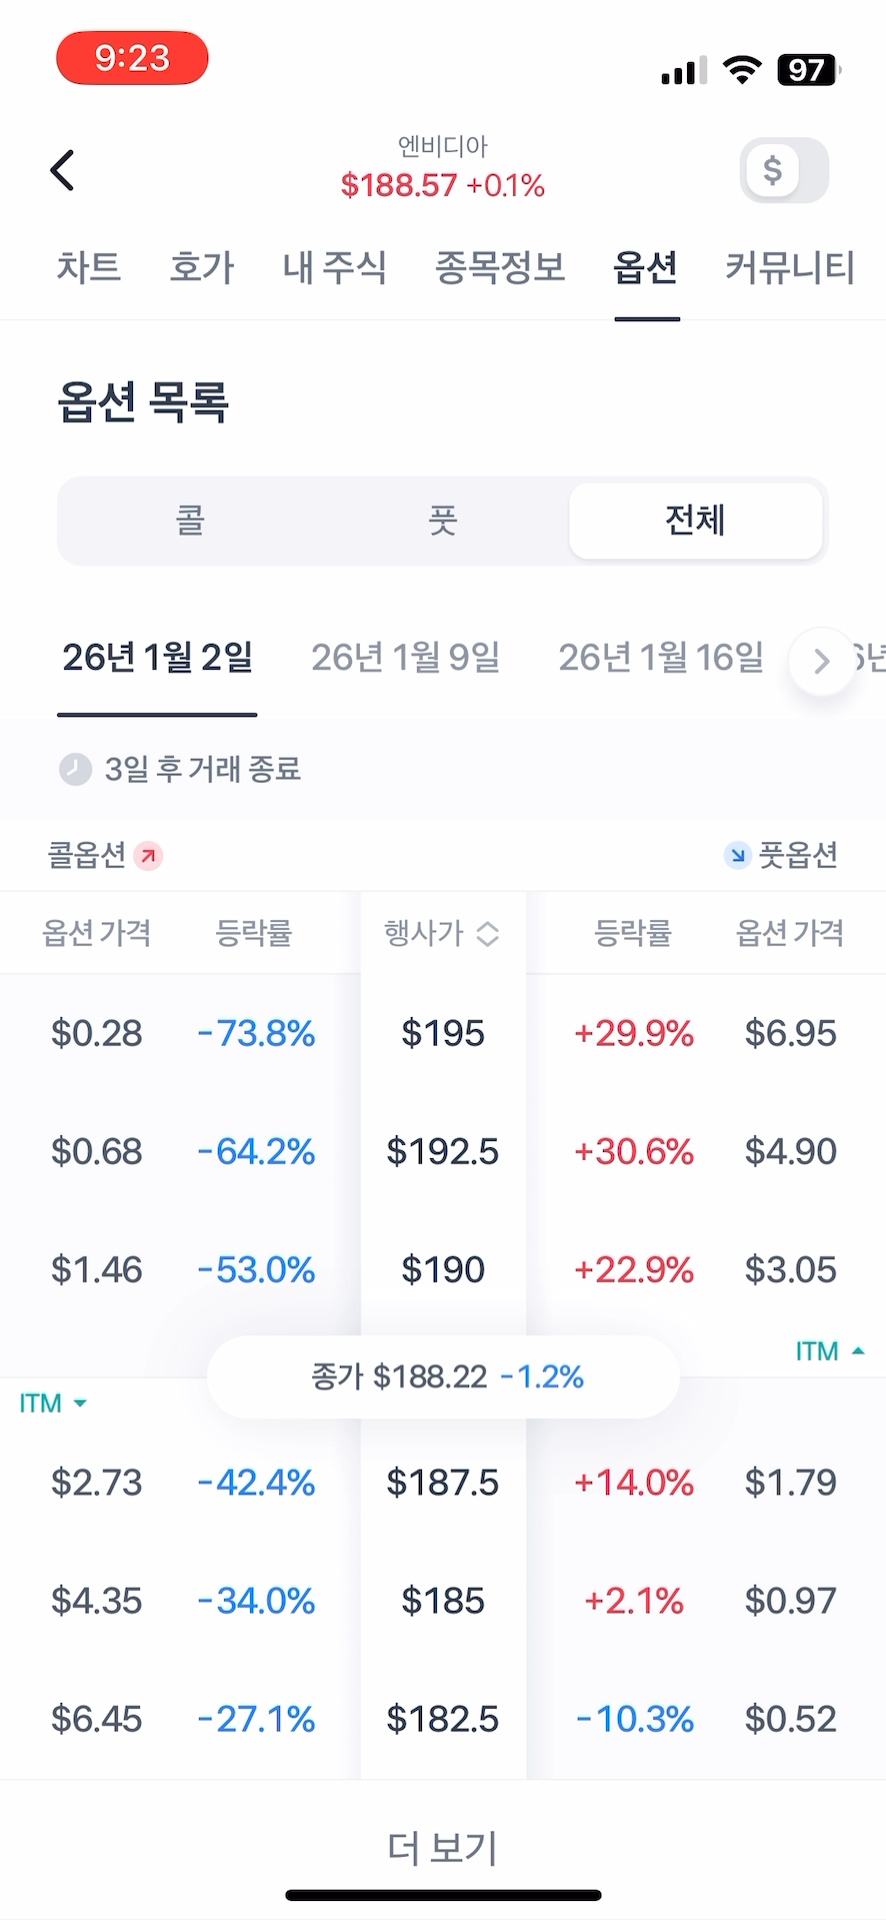Select the 전체 segment option

[695, 521]
